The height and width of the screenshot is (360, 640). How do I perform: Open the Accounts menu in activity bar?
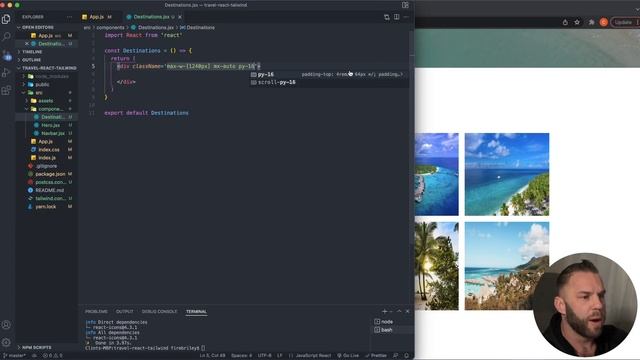(x=6, y=325)
